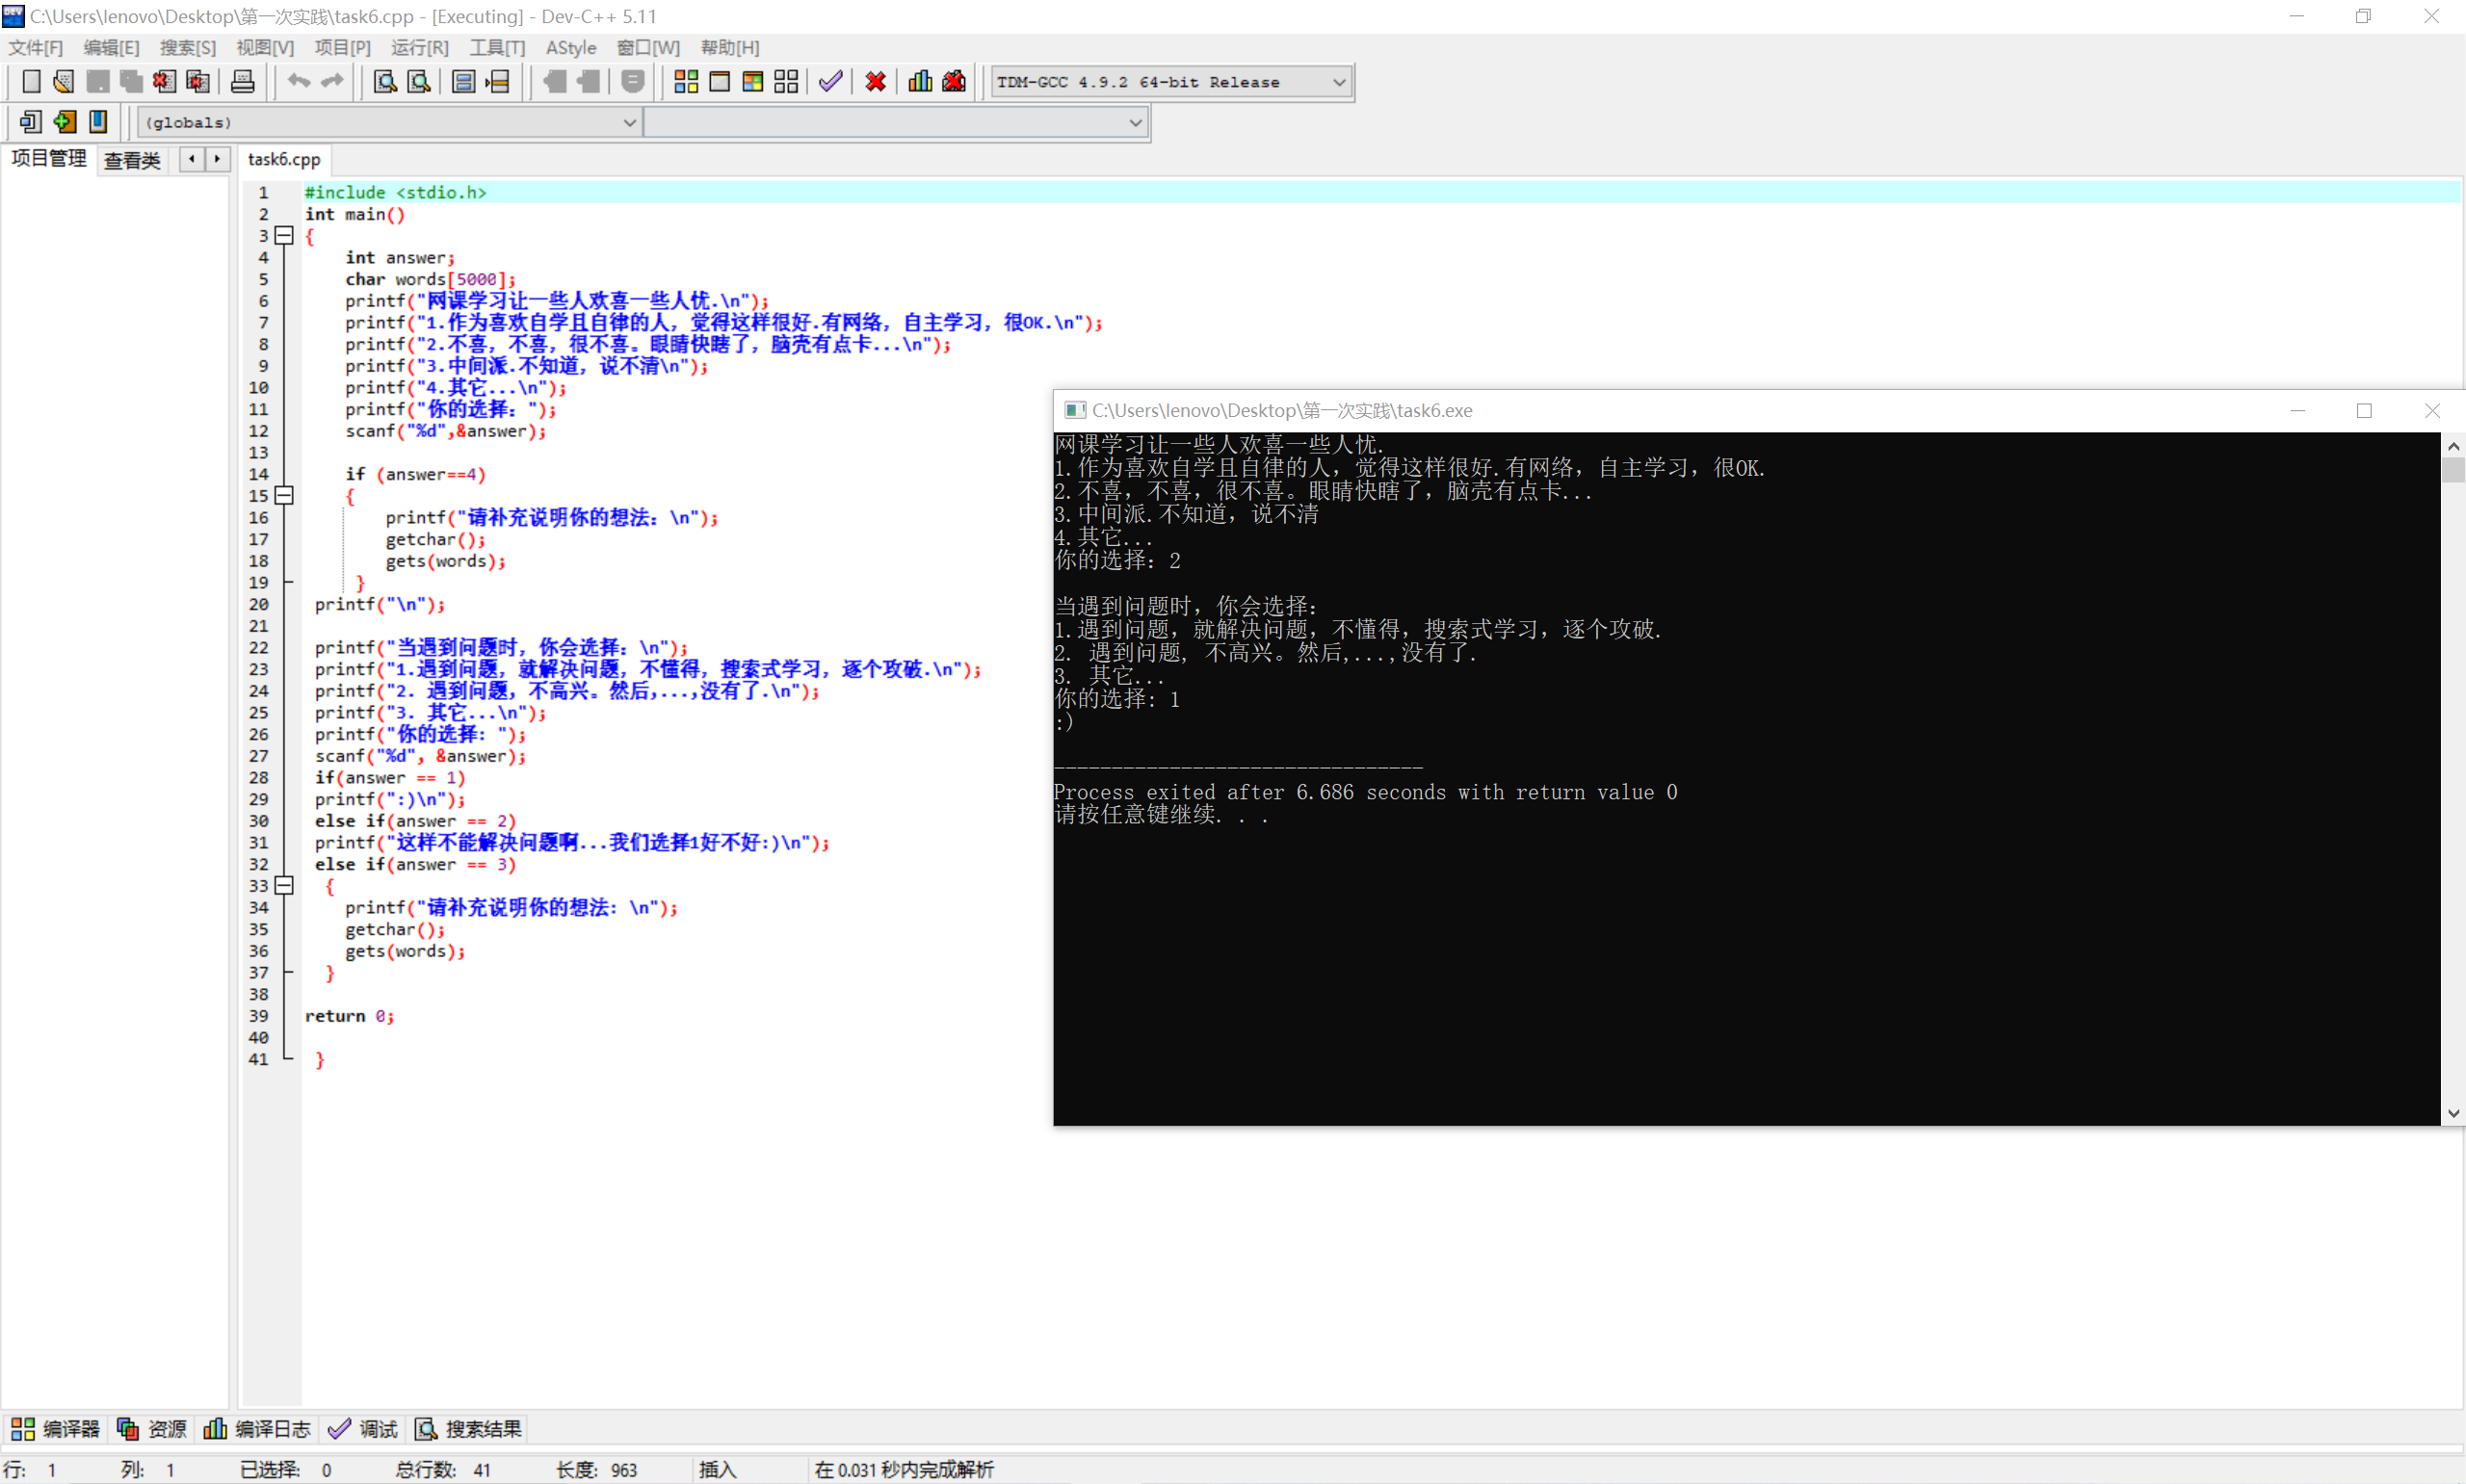Click the red X stop execution icon
This screenshot has width=2466, height=1484.
point(876,82)
